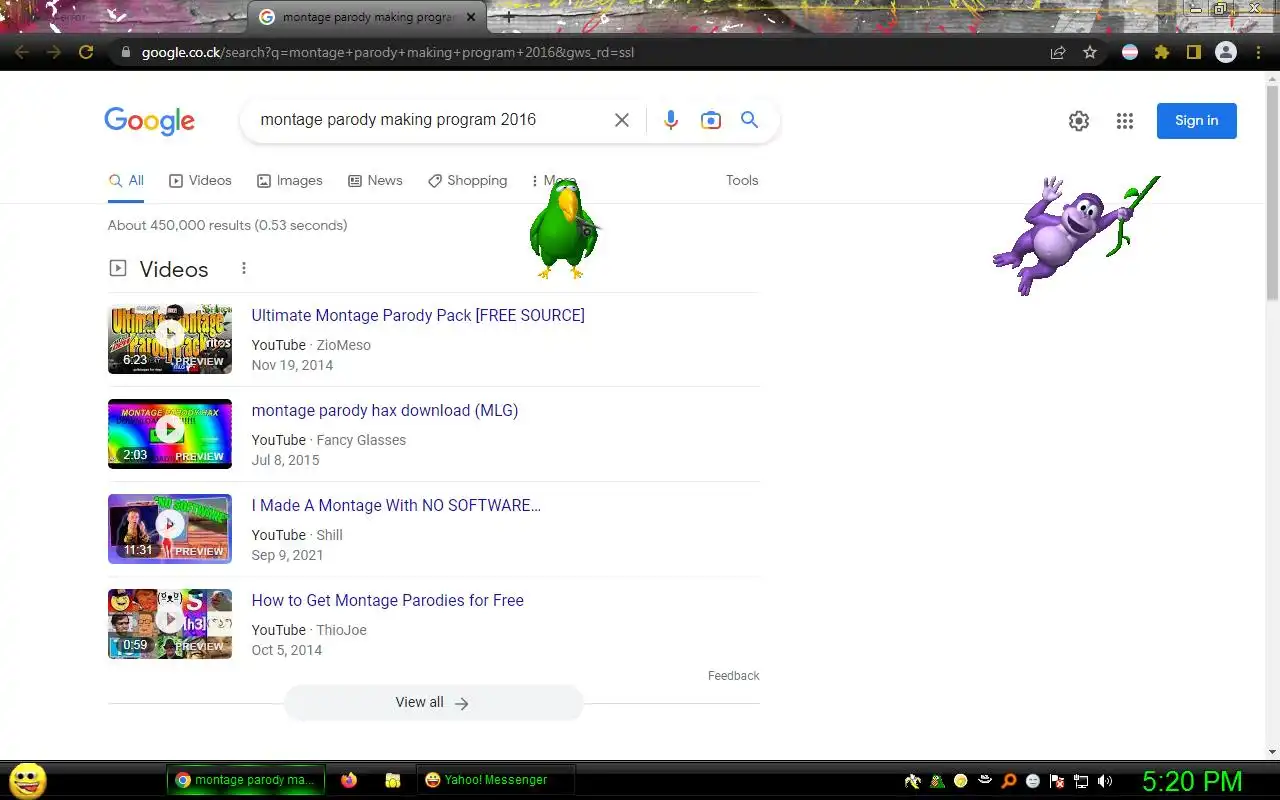The image size is (1280, 800).
Task: Launch Firefox from the taskbar
Action: [x=348, y=780]
